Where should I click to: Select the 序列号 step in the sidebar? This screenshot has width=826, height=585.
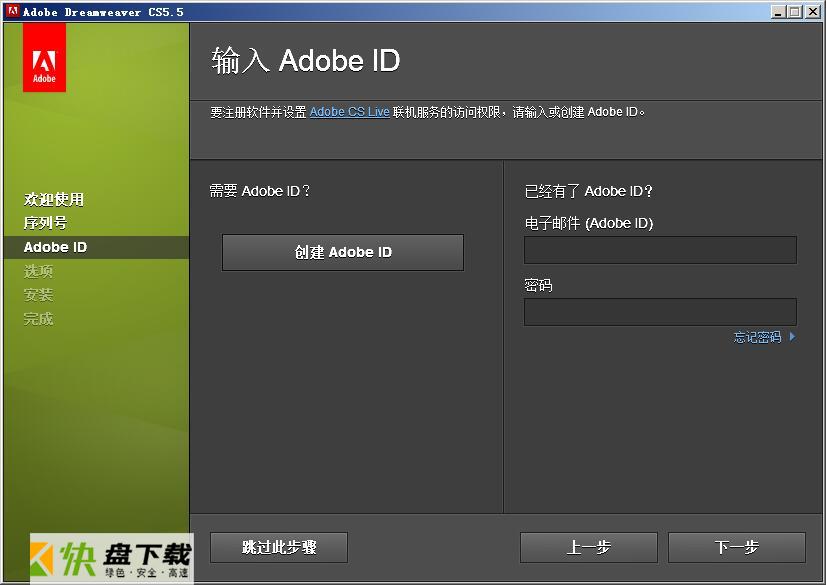pyautogui.click(x=45, y=223)
